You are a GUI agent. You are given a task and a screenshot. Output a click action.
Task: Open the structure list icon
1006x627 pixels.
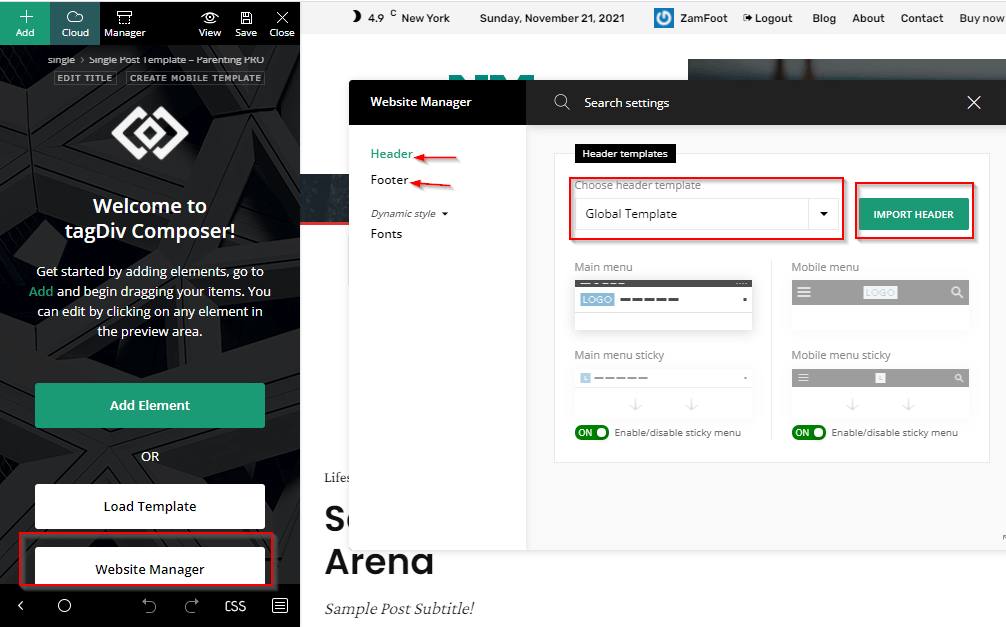pos(280,605)
